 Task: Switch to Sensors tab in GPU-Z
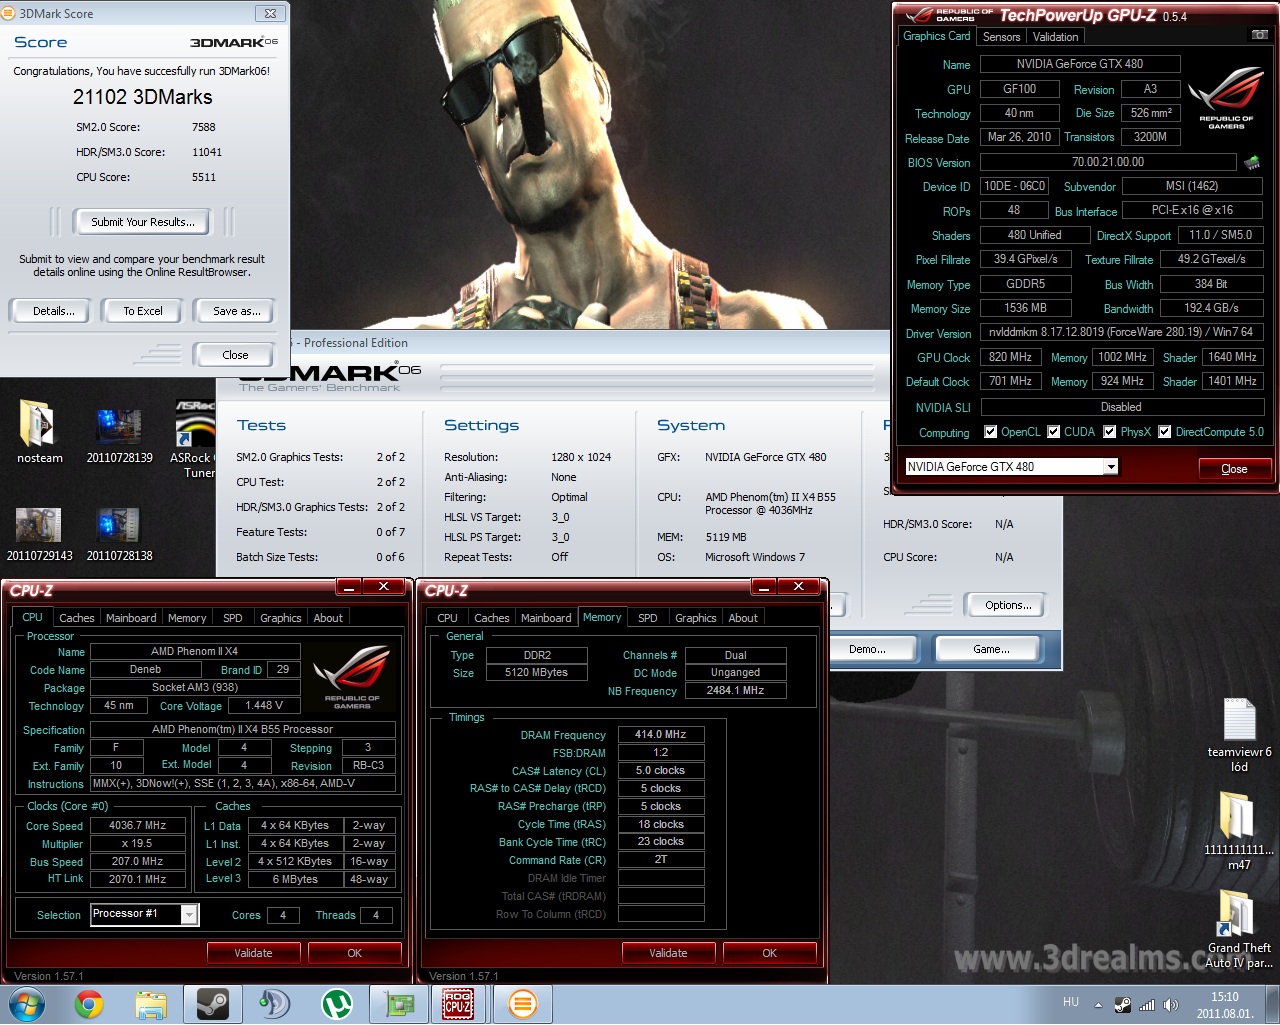point(1001,37)
